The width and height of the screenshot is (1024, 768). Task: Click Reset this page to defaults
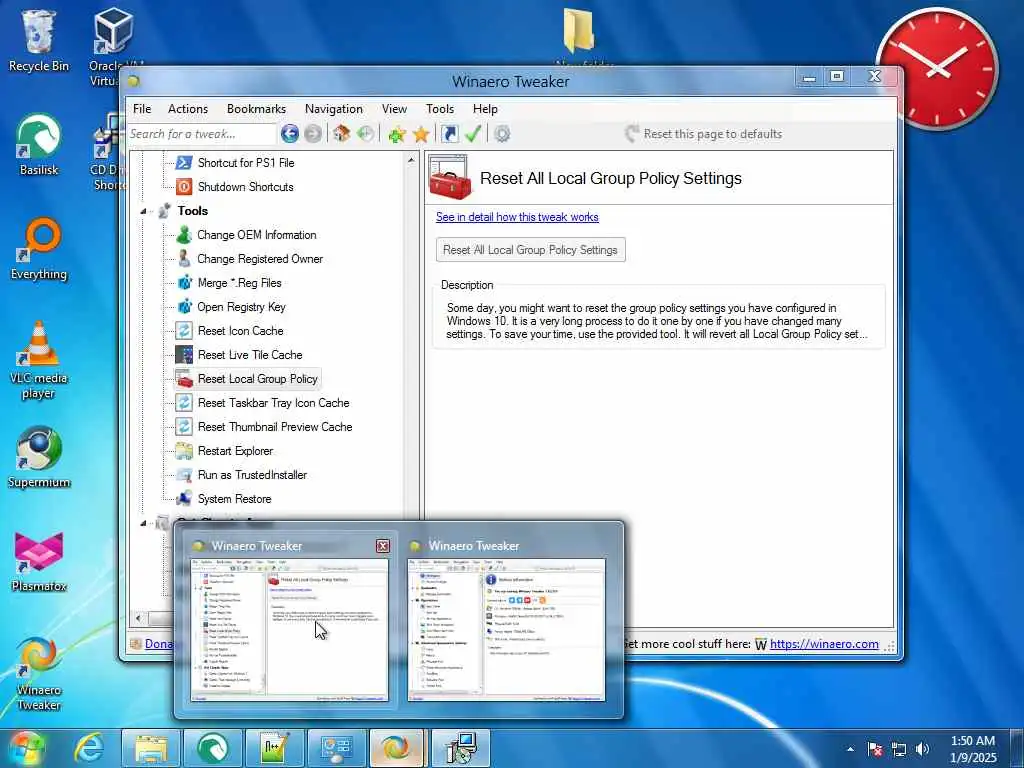click(x=703, y=134)
